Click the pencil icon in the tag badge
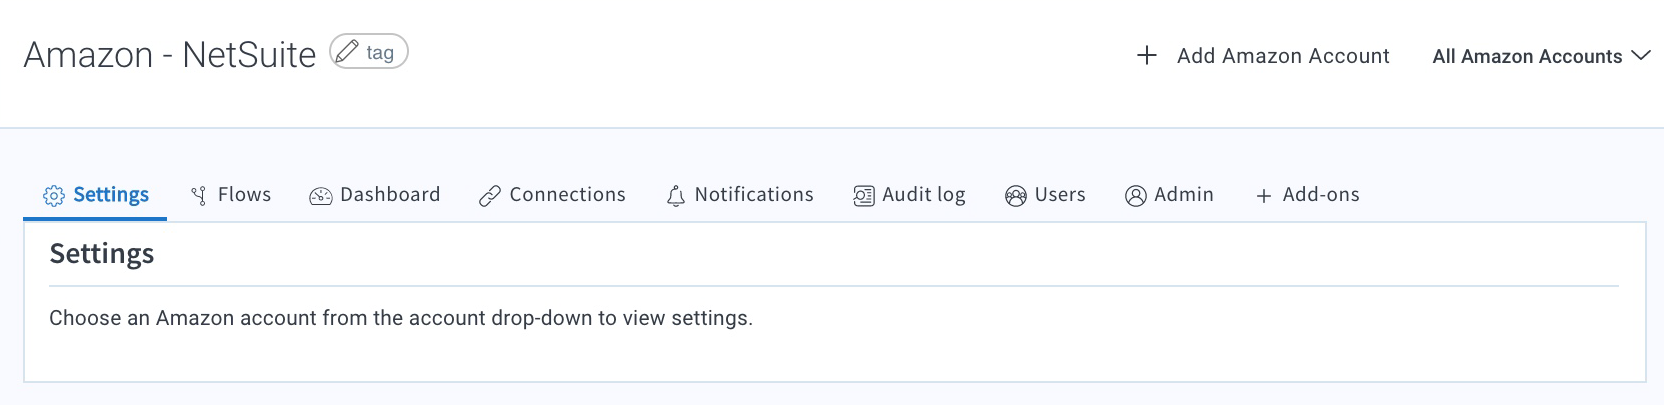The width and height of the screenshot is (1664, 405). click(346, 52)
